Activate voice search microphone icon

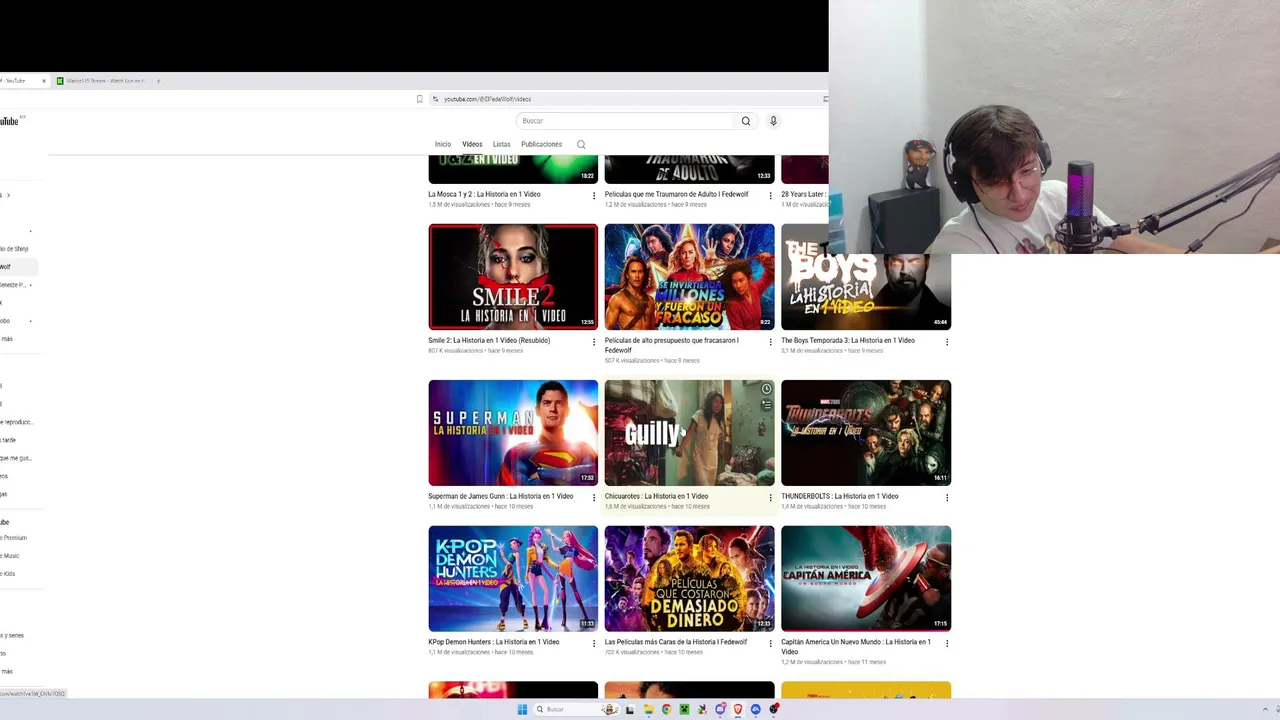(773, 121)
